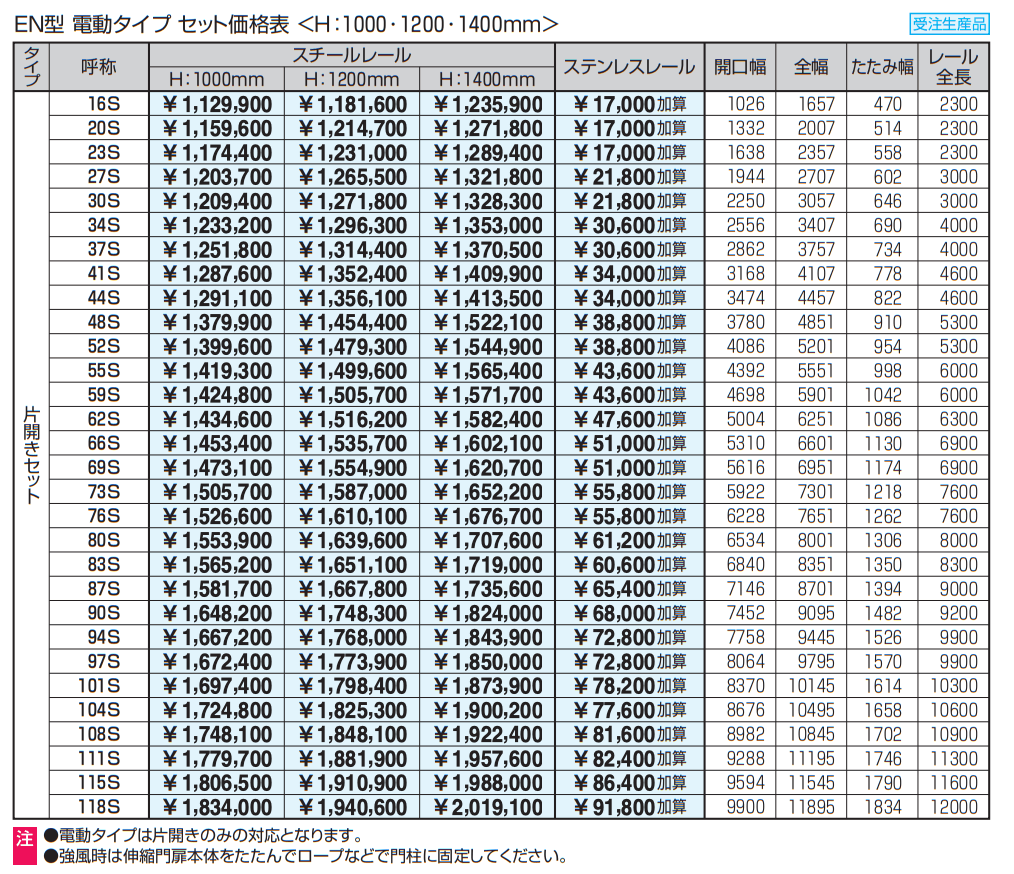Select the たたみ幅 column header

point(882,68)
